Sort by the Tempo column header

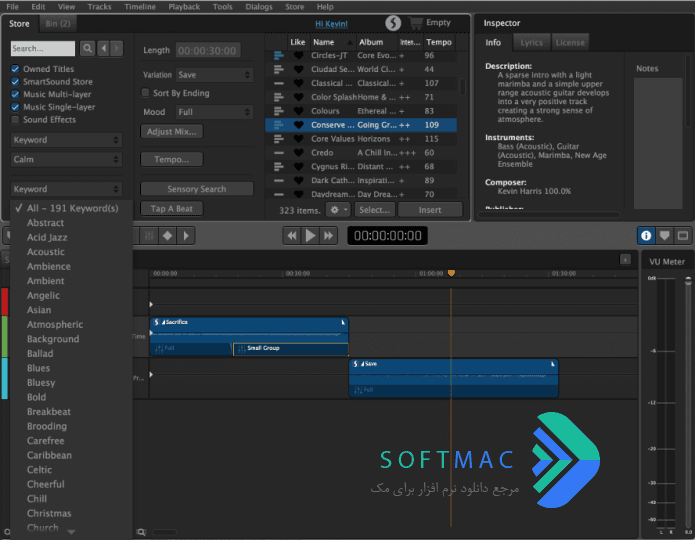(x=439, y=42)
